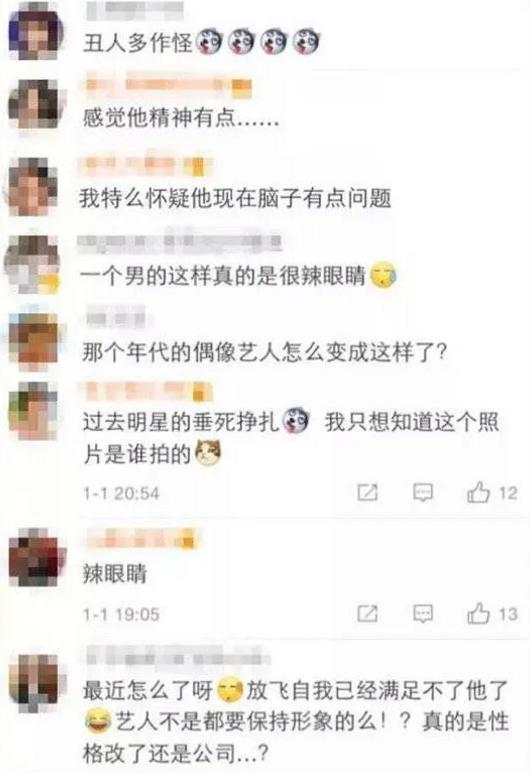The width and height of the screenshot is (530, 773).
Task: Like the comment posted at 1-1 20:54
Action: pos(478,492)
